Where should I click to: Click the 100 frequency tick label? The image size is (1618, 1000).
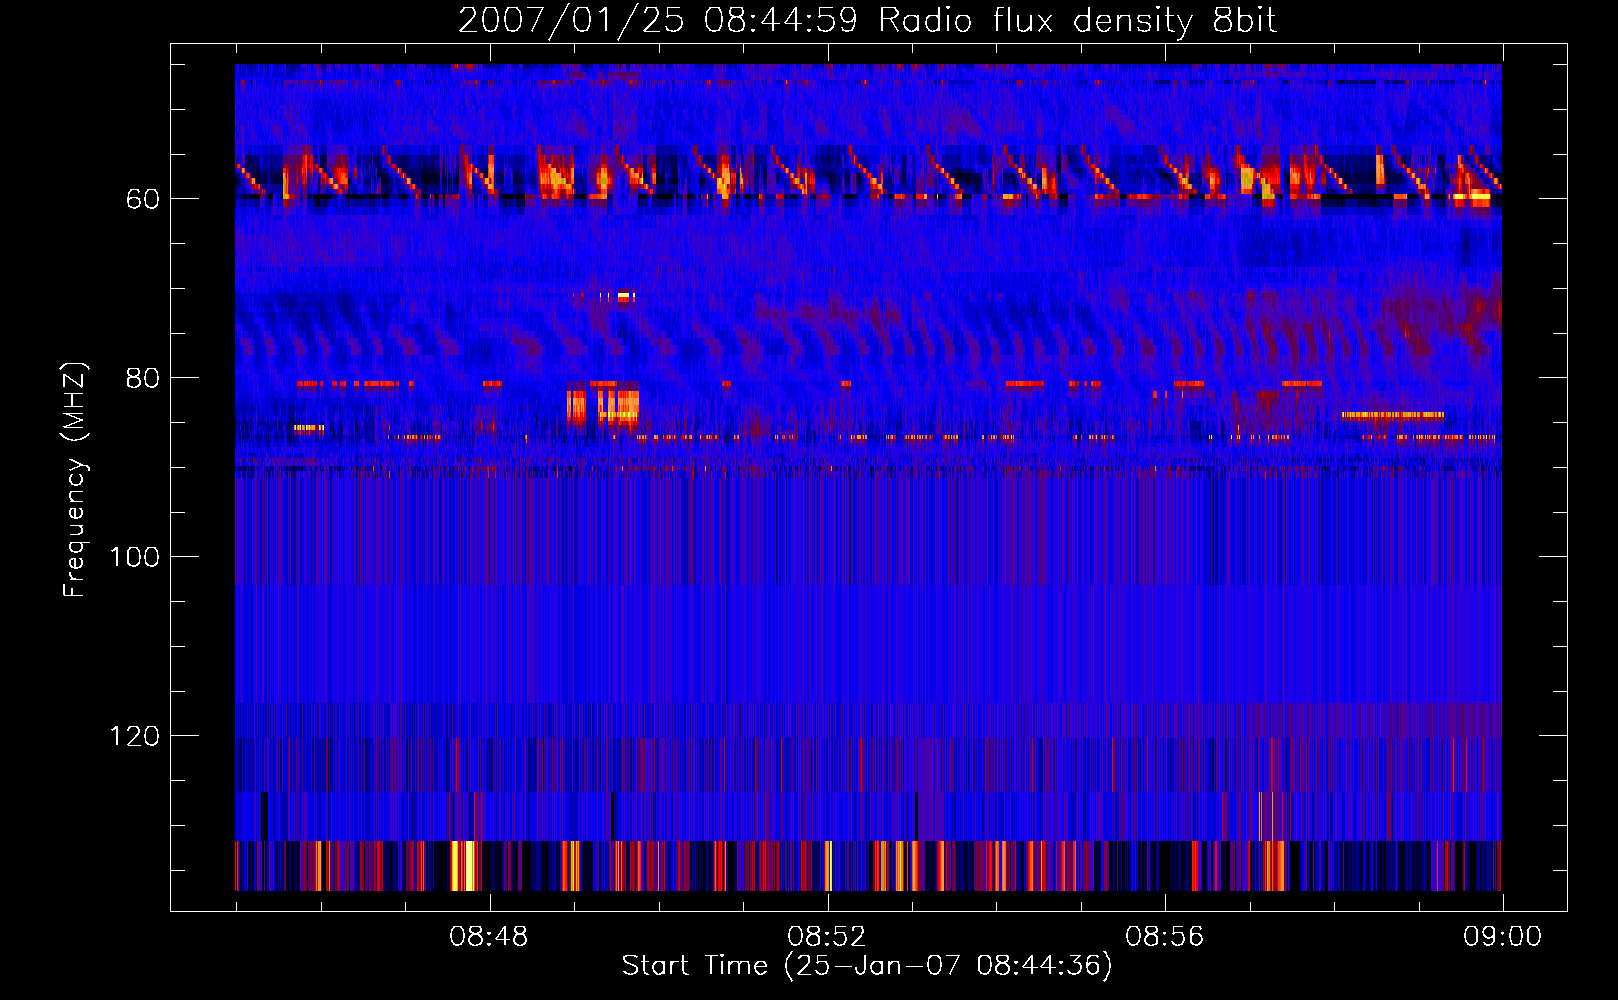[134, 557]
